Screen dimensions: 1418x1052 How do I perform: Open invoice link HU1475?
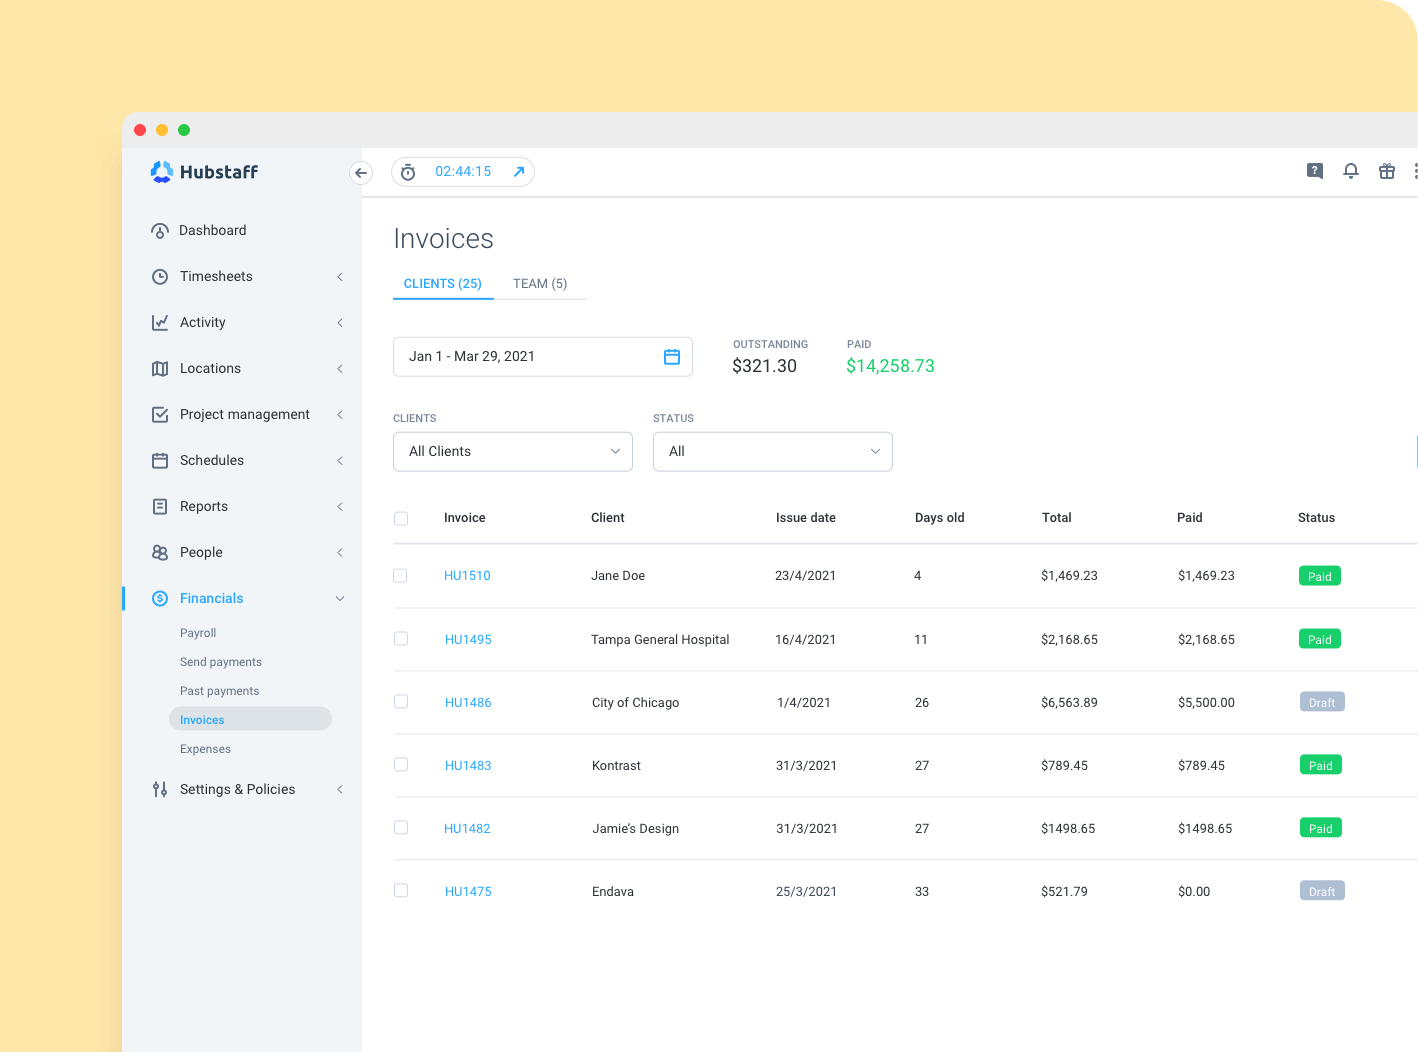pyautogui.click(x=468, y=892)
